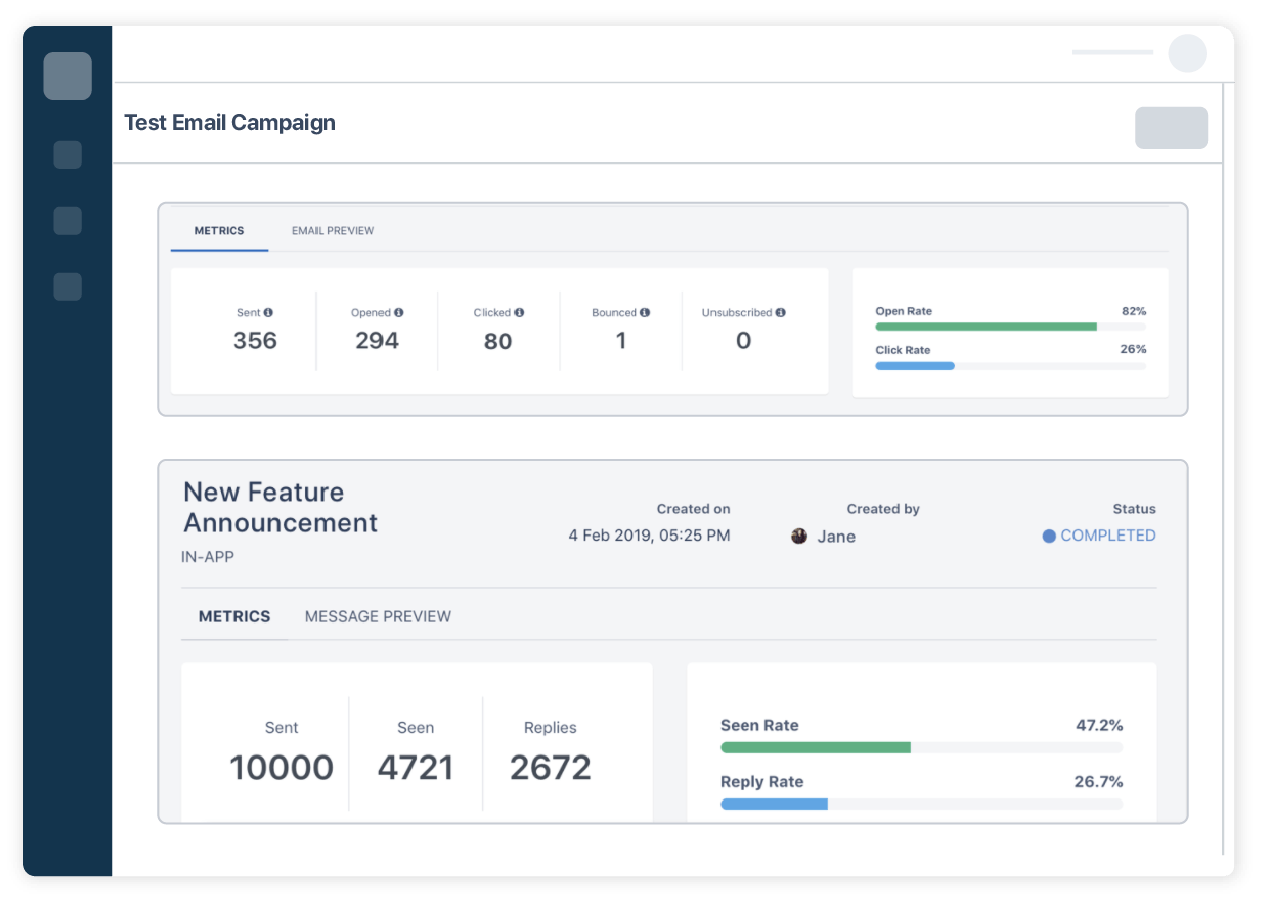Open the info tooltip next to Opened
Viewport: 1263px width, 904px height.
click(400, 312)
